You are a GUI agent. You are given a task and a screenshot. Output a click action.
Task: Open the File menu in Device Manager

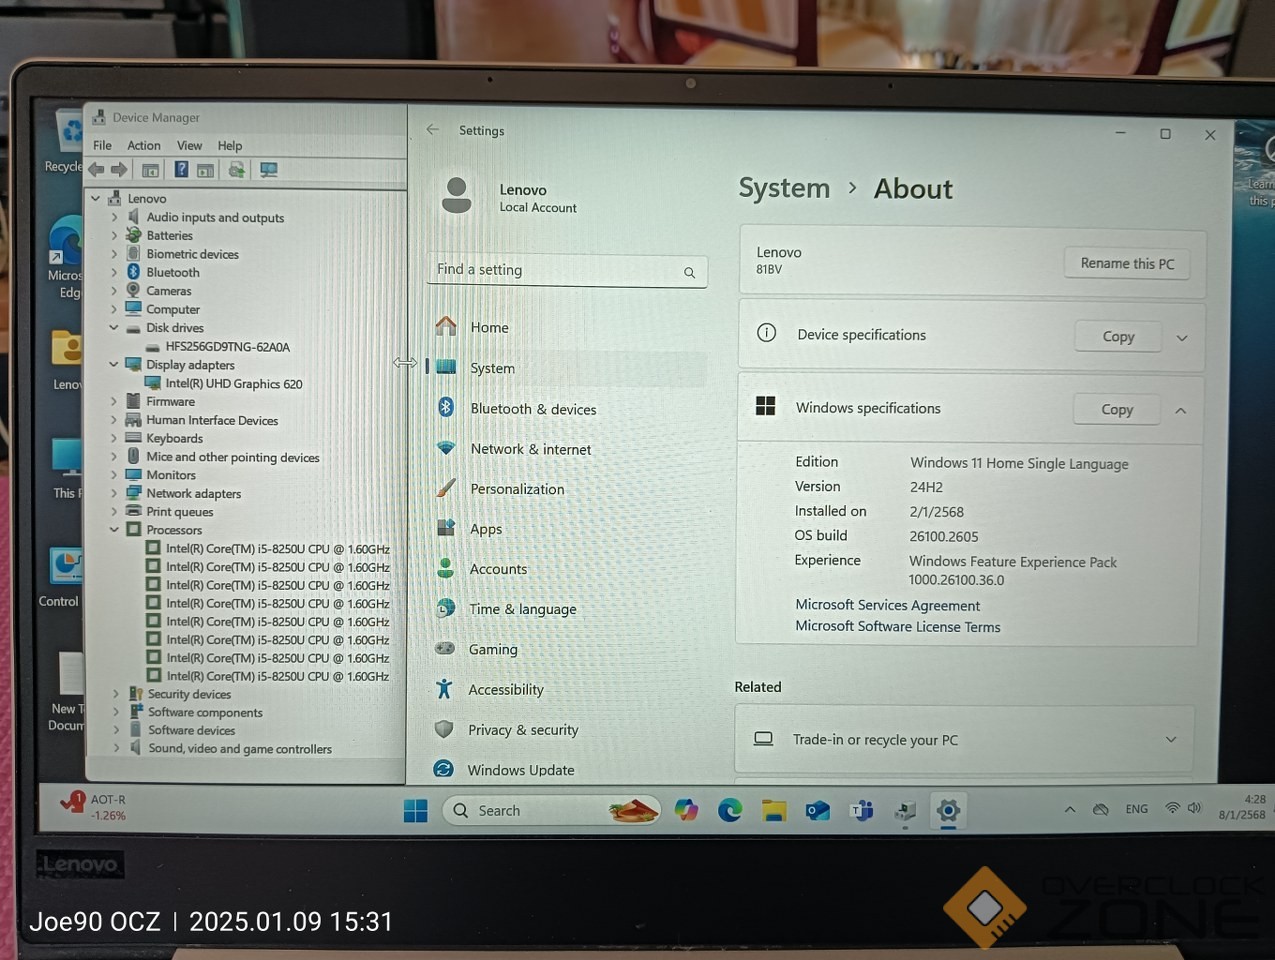point(102,145)
